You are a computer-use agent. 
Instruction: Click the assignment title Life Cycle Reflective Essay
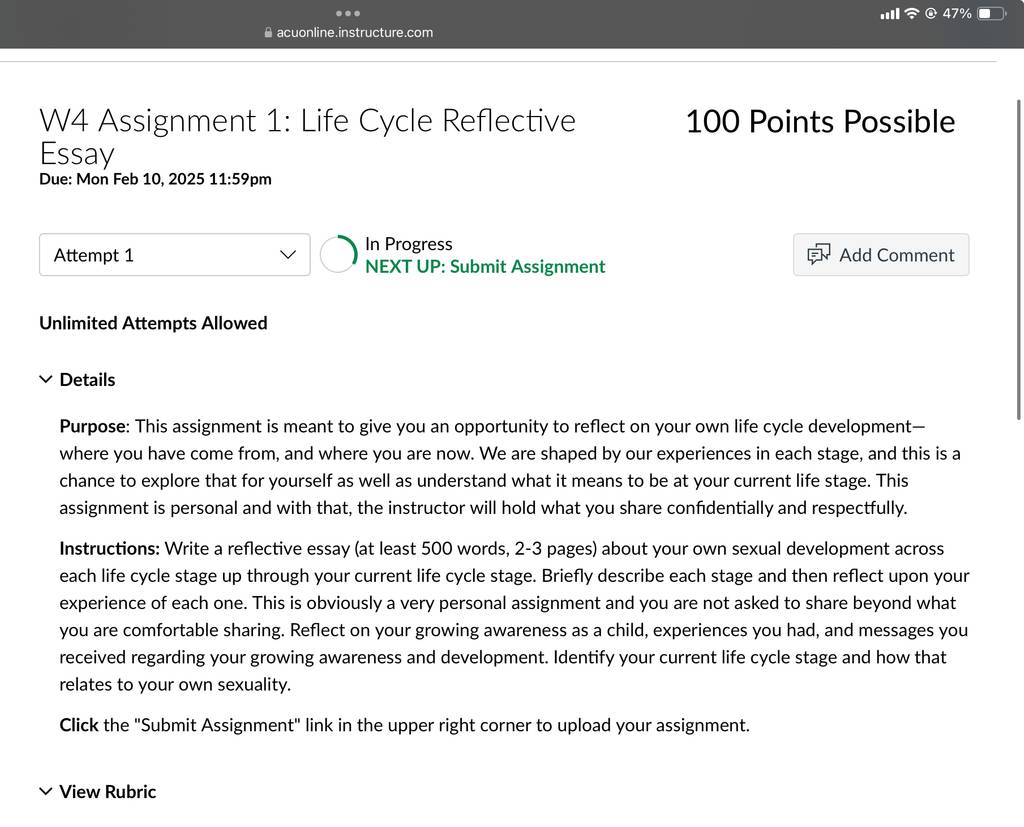click(308, 137)
